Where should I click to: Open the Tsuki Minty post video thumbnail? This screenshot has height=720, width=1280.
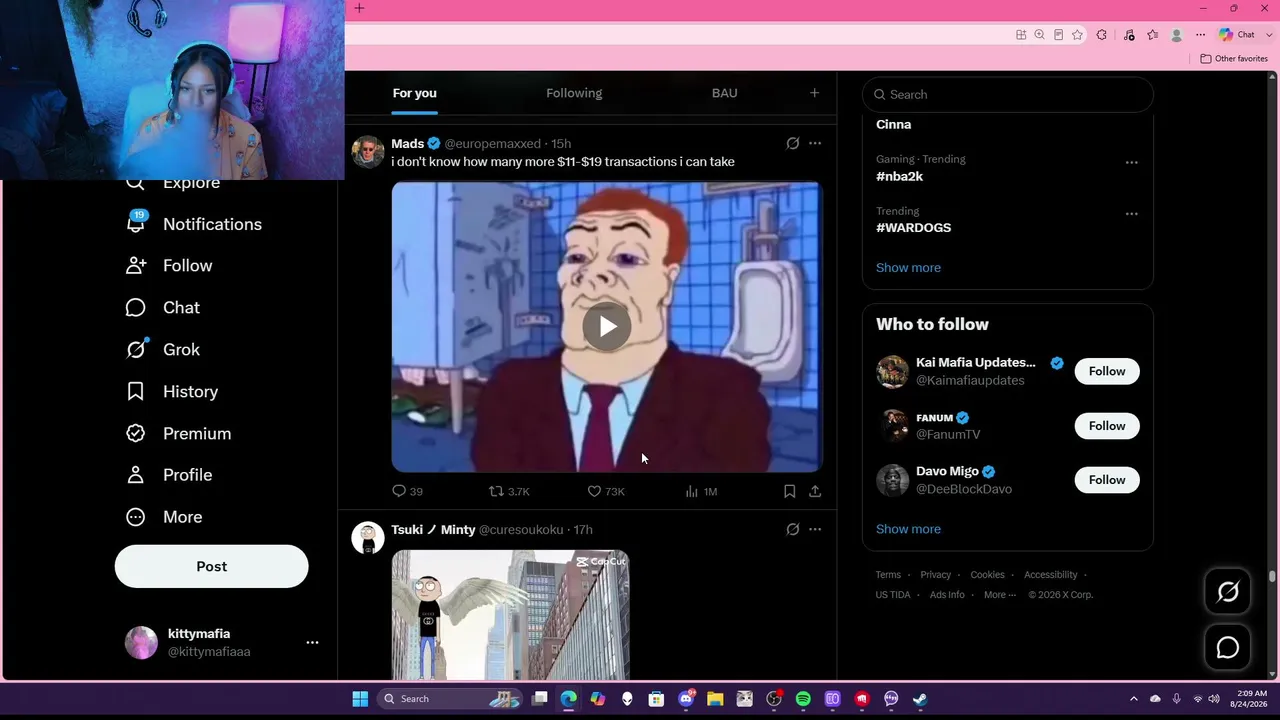510,615
